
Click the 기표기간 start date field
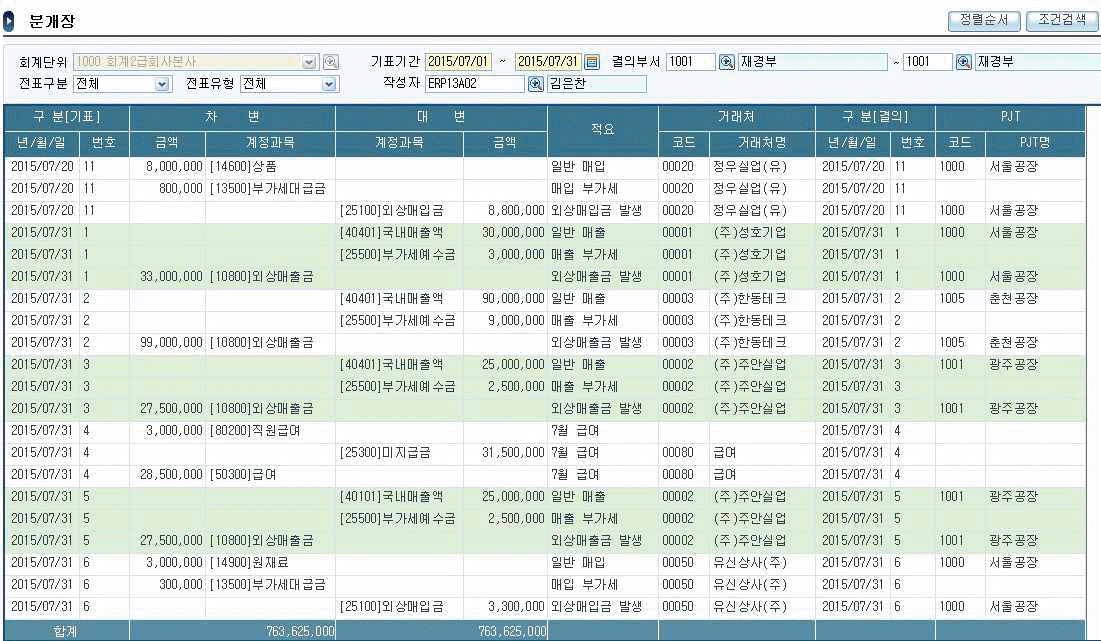(x=457, y=62)
